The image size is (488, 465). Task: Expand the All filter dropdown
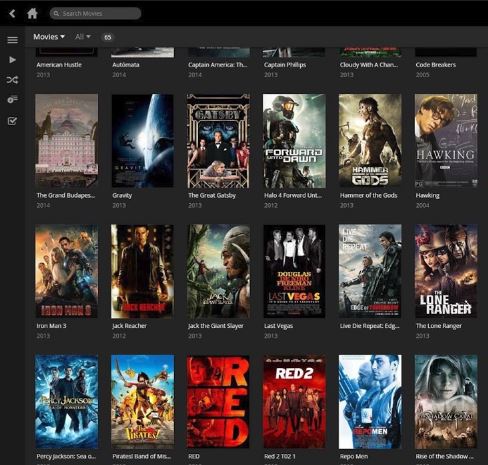click(x=83, y=37)
